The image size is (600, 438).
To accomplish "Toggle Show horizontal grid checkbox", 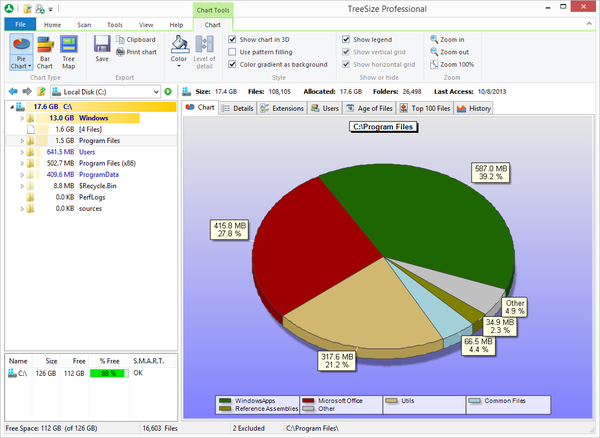I will click(346, 64).
